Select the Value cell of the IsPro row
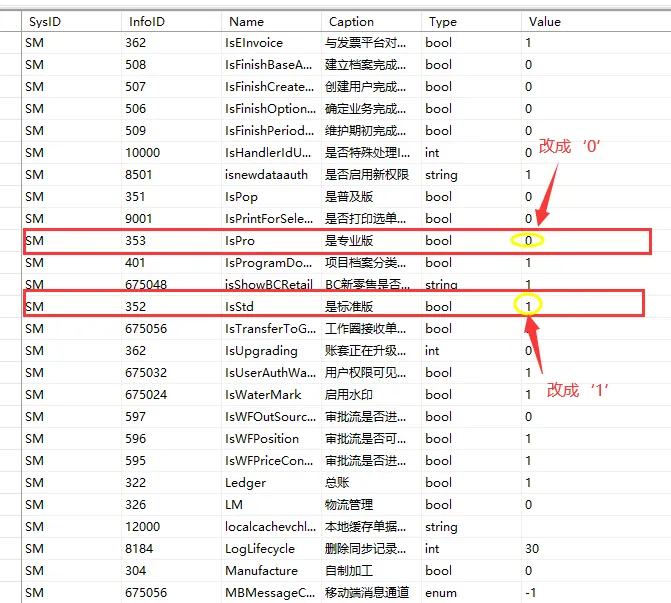The width and height of the screenshot is (671, 603). tap(528, 240)
